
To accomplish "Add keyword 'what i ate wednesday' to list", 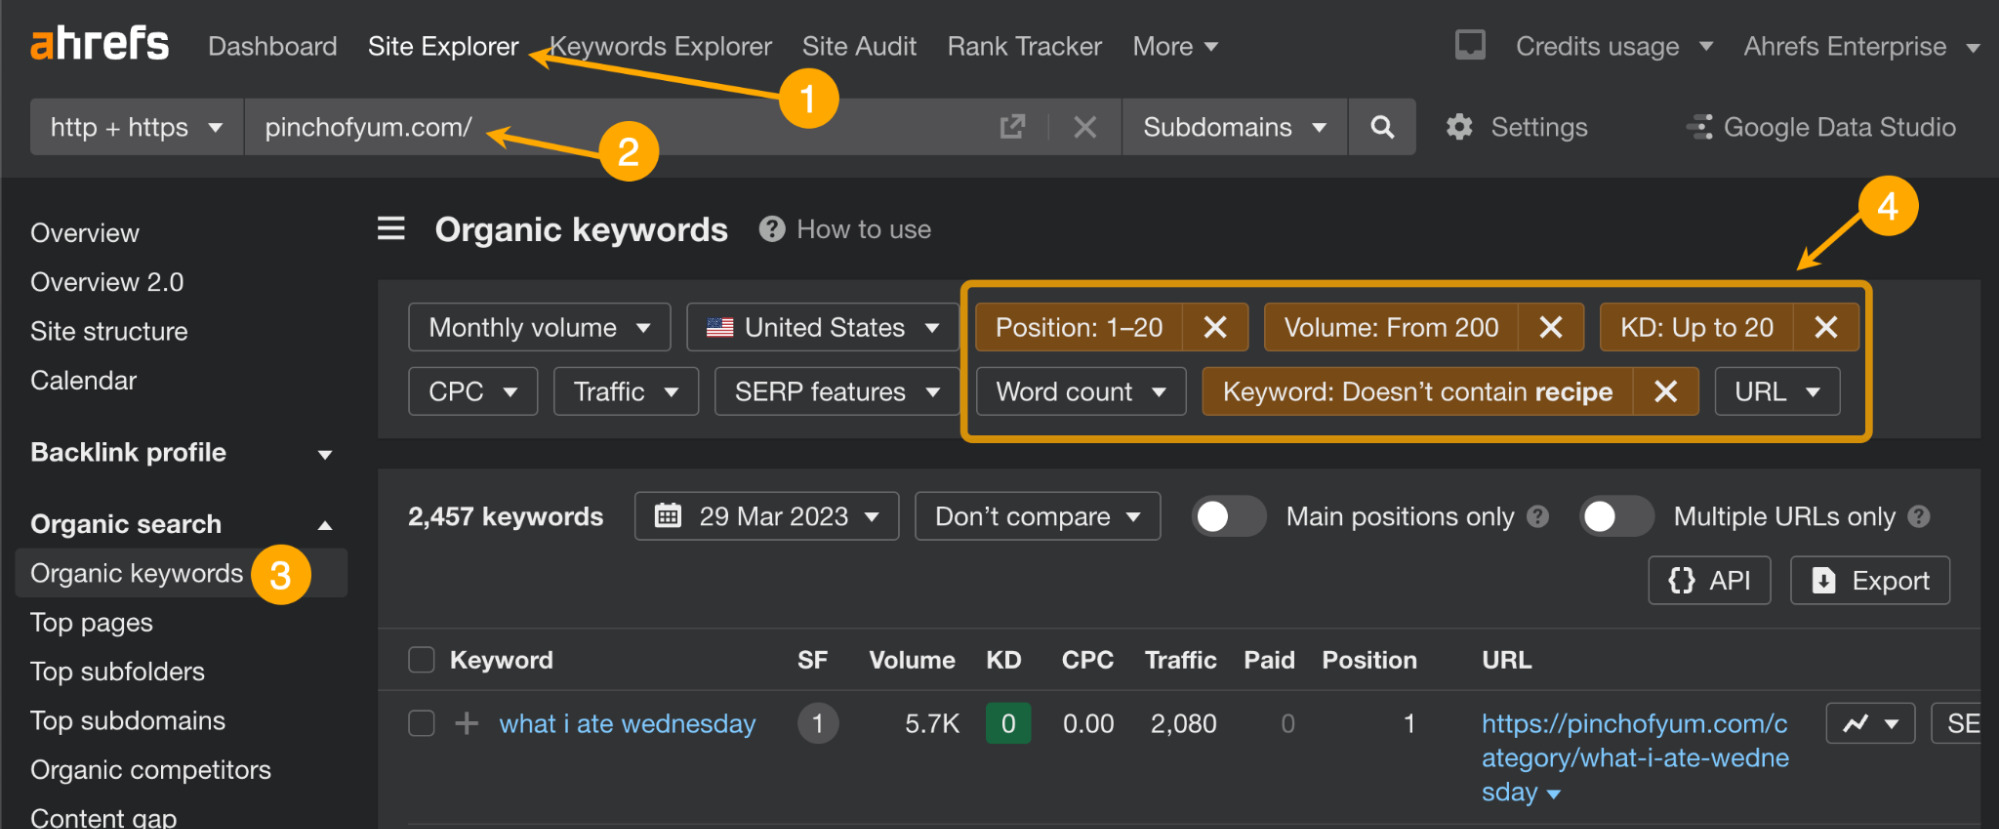I will tap(466, 723).
